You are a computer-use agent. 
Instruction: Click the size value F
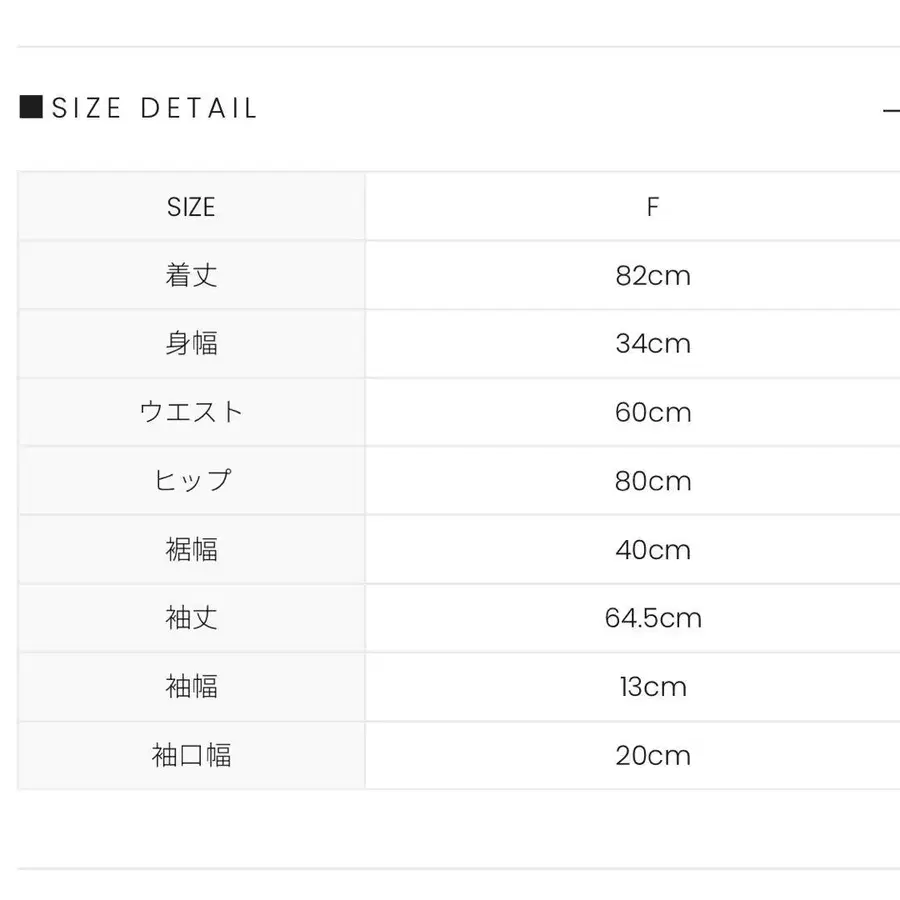[653, 207]
